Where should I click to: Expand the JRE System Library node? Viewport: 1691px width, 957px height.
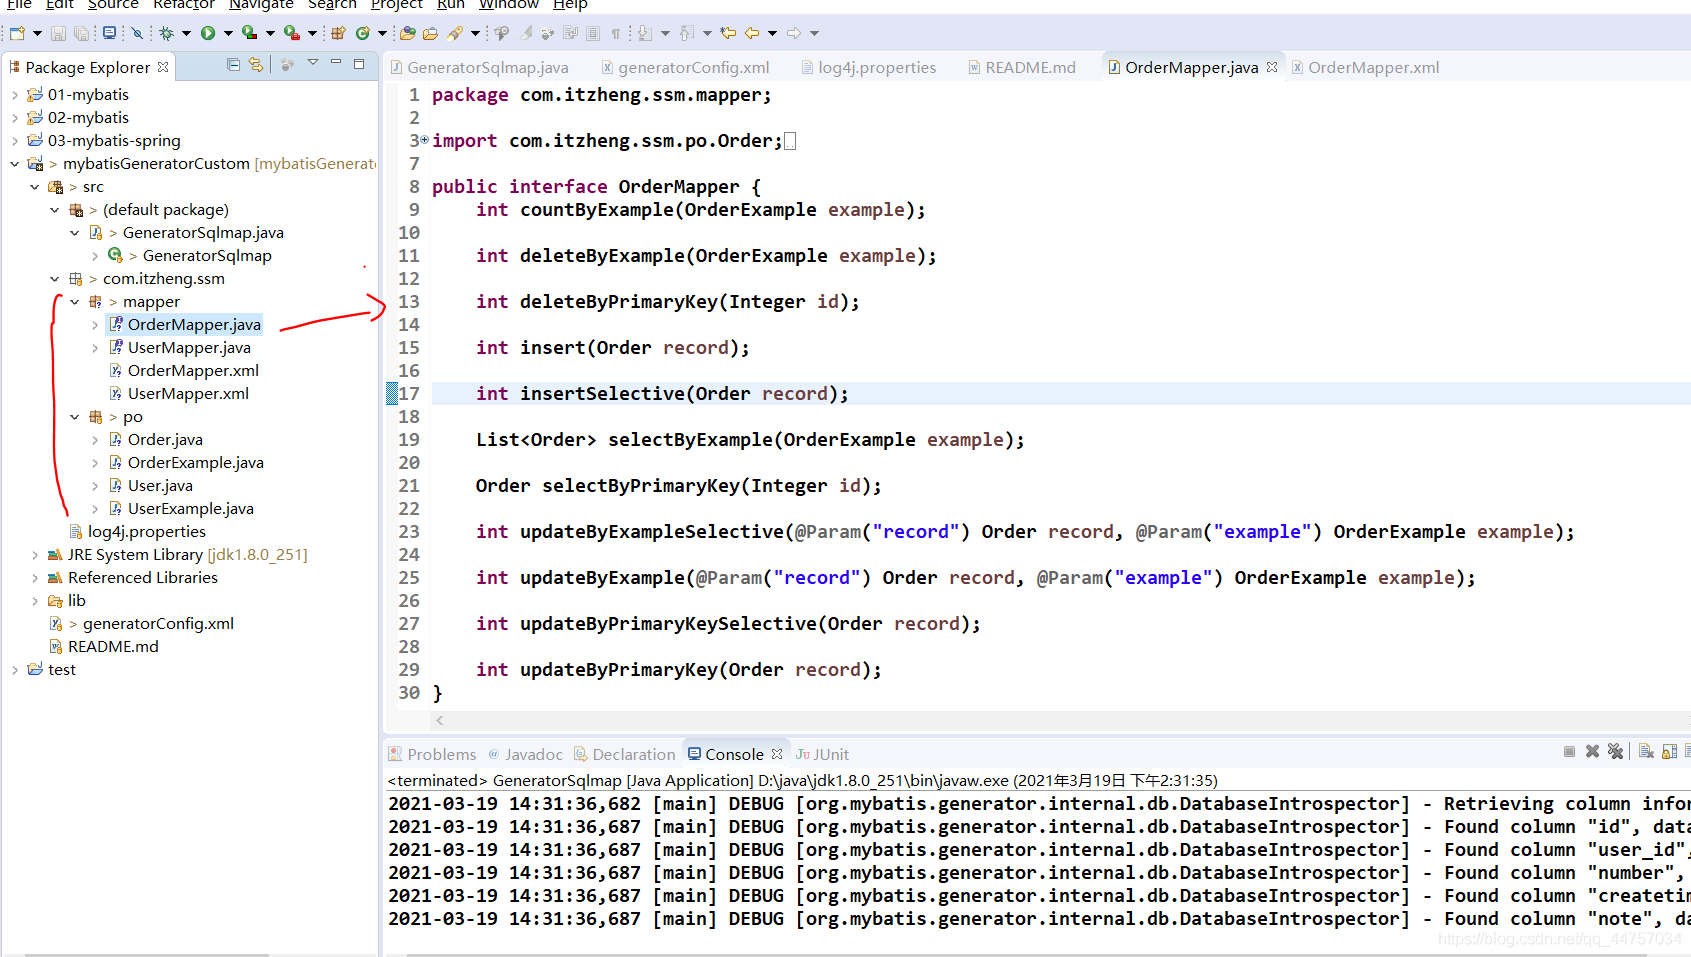[34, 555]
